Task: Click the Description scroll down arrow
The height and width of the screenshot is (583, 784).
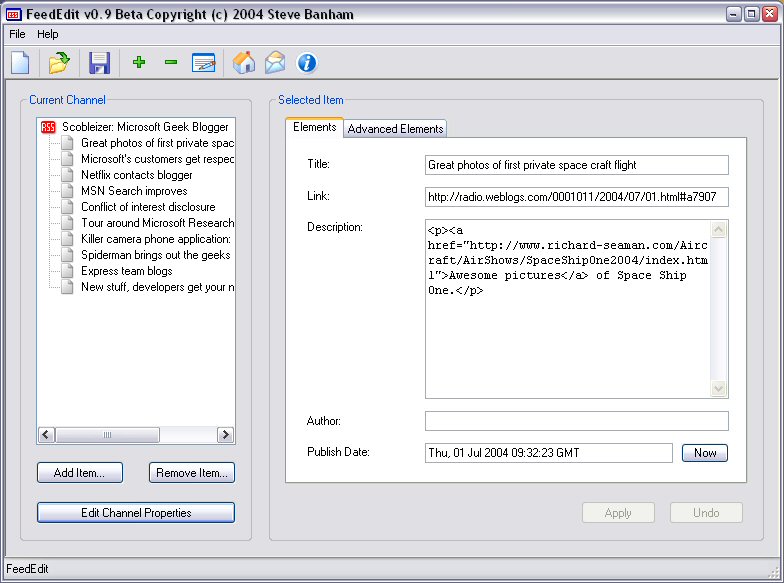Action: click(718, 388)
